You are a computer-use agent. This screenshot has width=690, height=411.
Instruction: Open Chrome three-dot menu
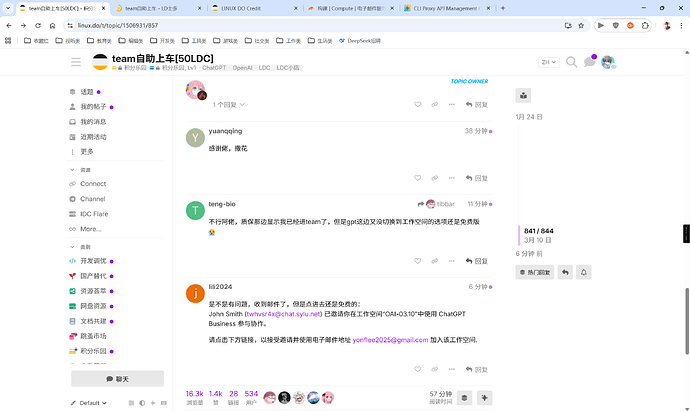(682, 26)
